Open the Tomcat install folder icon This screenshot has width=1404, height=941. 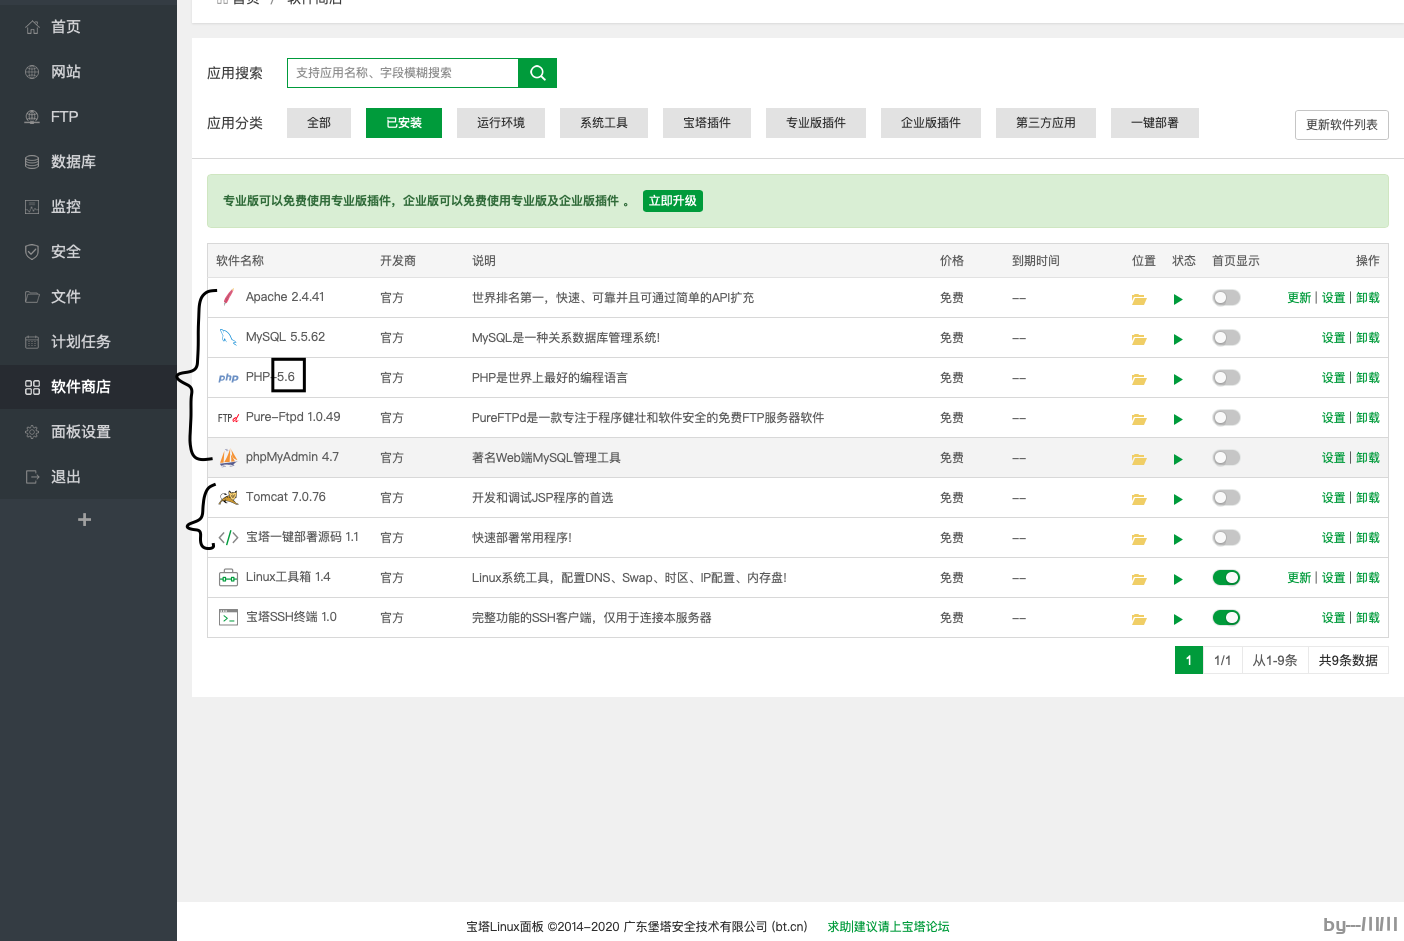point(1139,499)
